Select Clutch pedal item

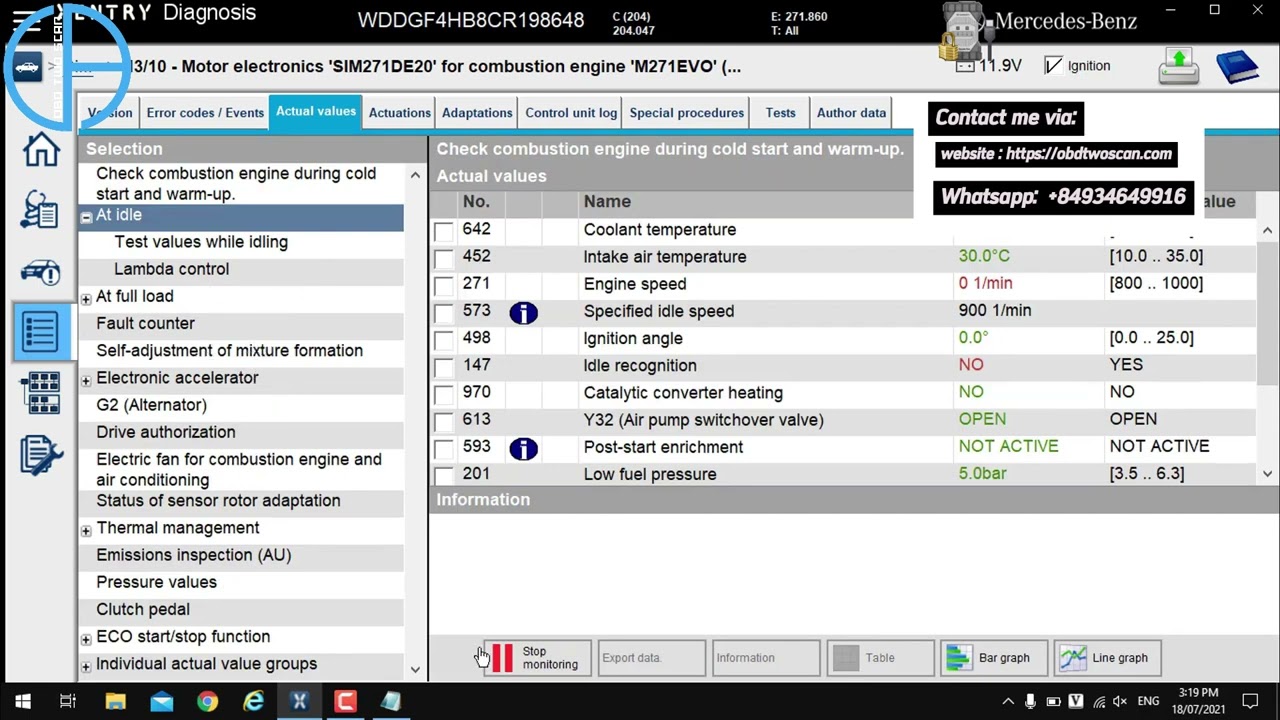pyautogui.click(x=143, y=609)
